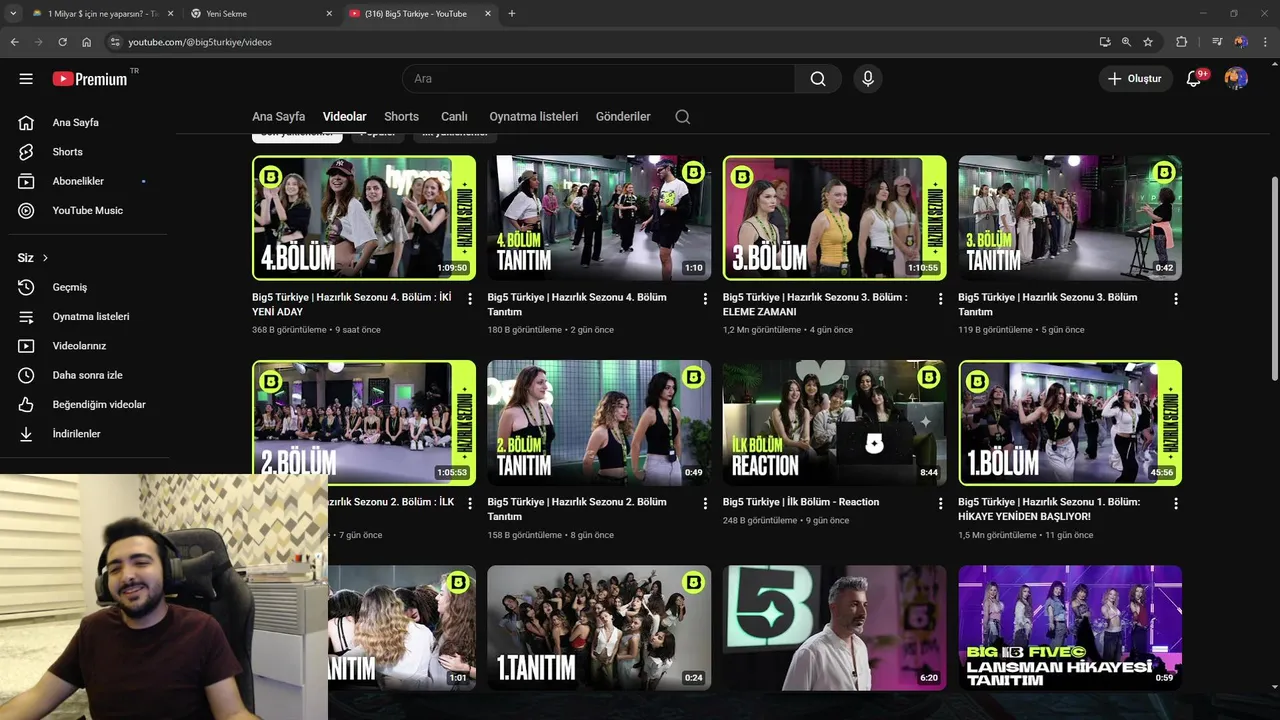Open the 4.BÖLÜM thumbnail with 1:09:50 duration
1280x720 pixels.
coord(364,218)
